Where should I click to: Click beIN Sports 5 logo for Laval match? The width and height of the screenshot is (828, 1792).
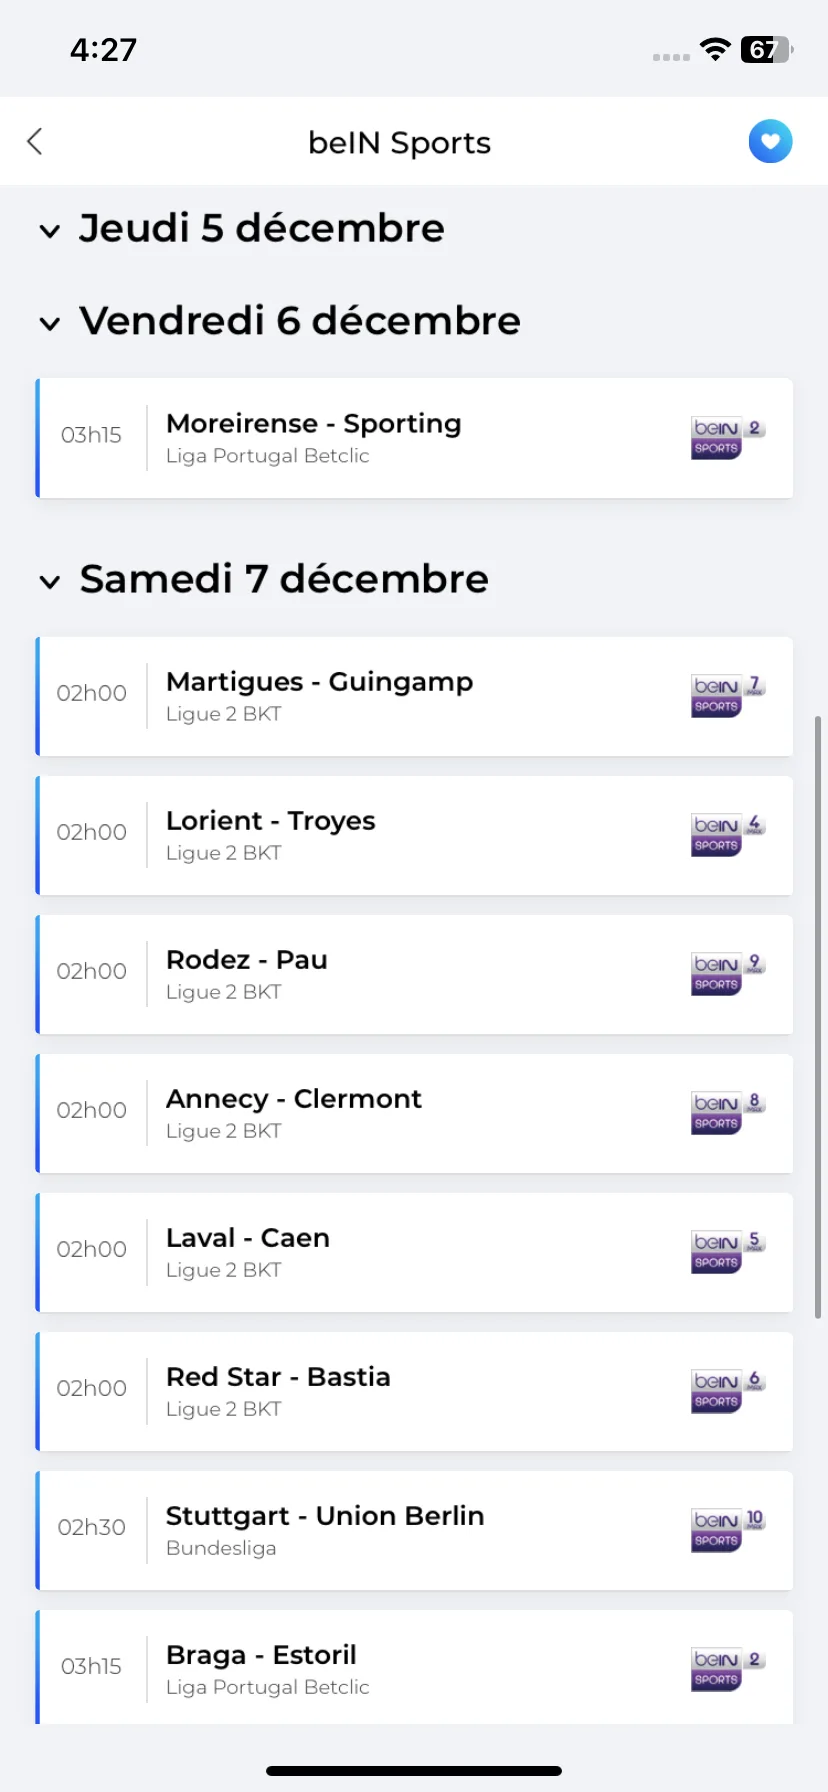tap(728, 1252)
